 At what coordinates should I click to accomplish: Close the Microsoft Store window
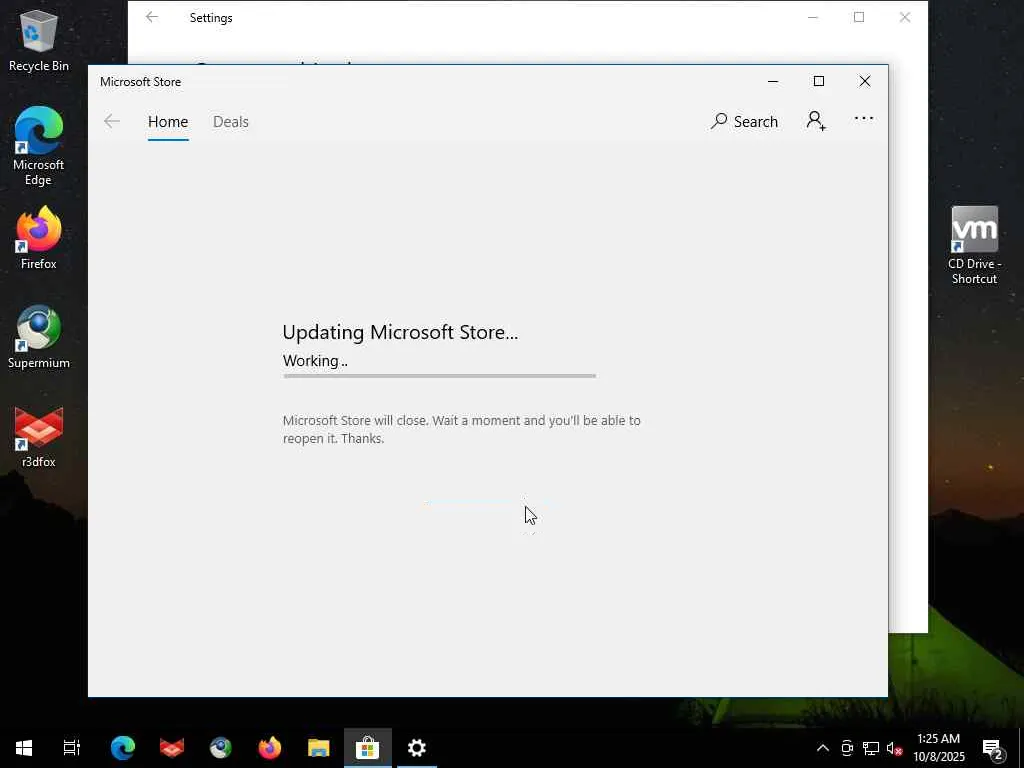coord(865,82)
